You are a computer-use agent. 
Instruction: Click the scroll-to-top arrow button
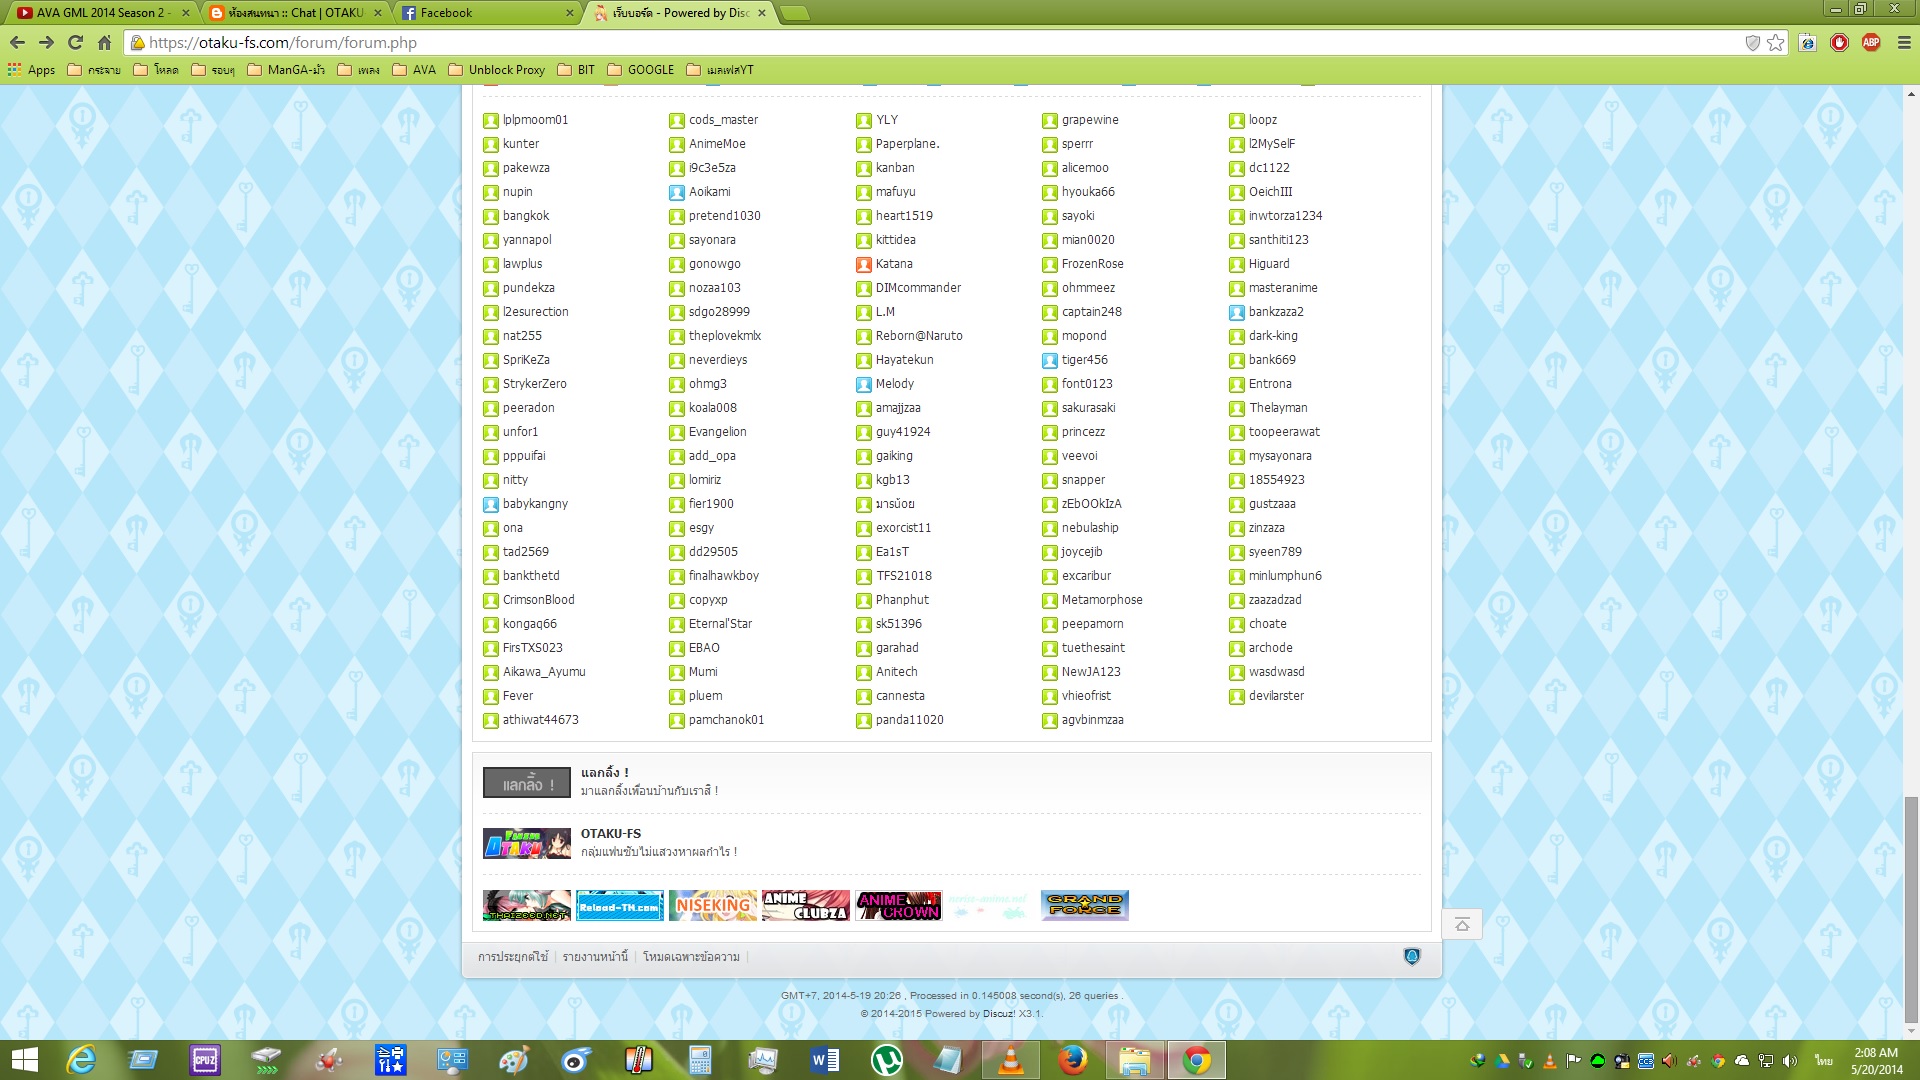click(1462, 924)
